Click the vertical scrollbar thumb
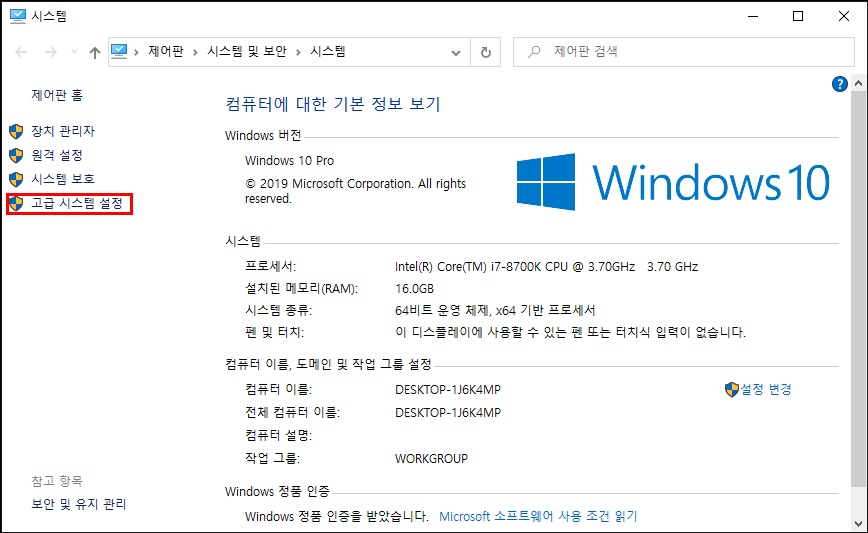 click(x=859, y=289)
